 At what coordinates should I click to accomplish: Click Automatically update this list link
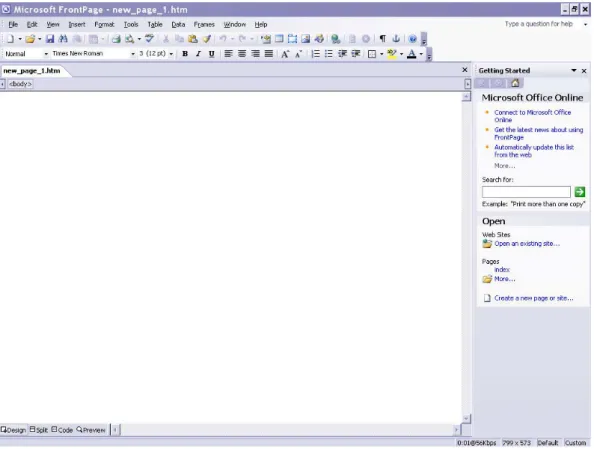tap(534, 151)
